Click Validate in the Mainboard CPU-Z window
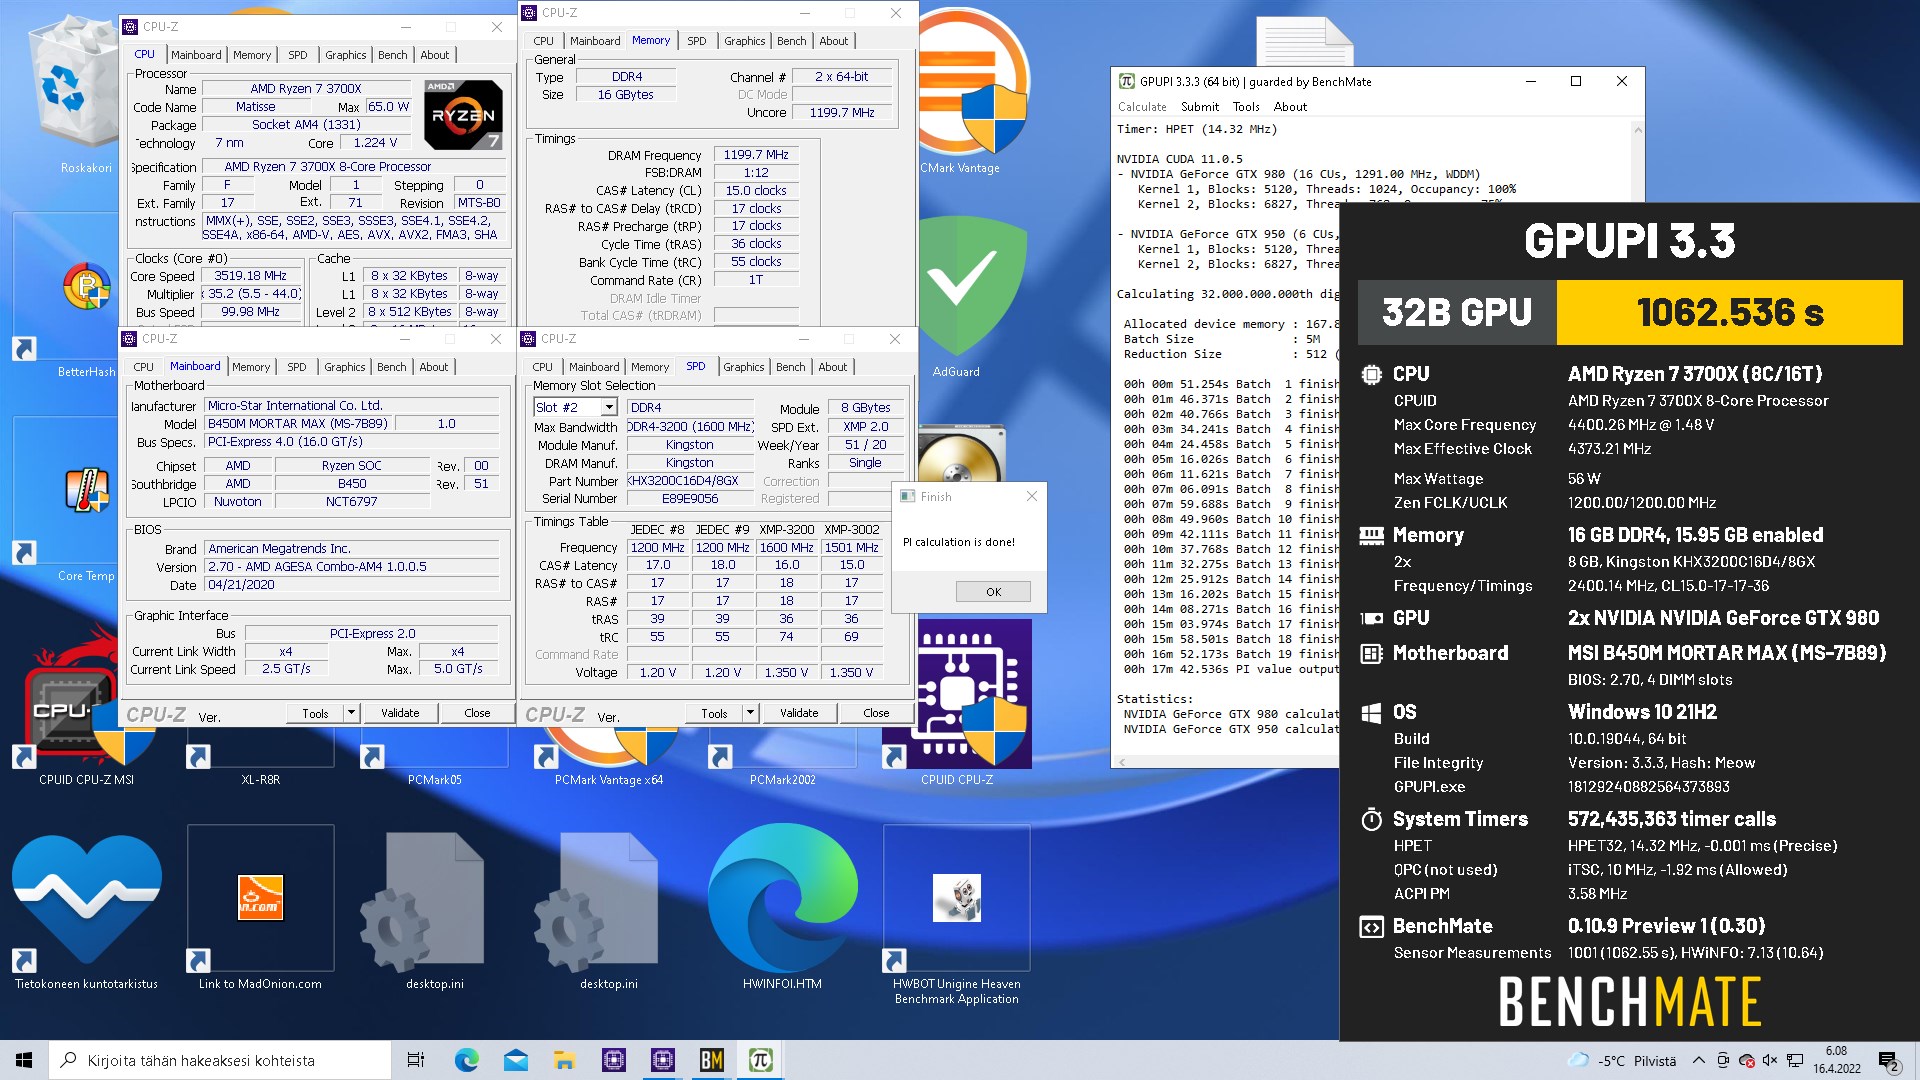1920x1080 pixels. tap(400, 713)
